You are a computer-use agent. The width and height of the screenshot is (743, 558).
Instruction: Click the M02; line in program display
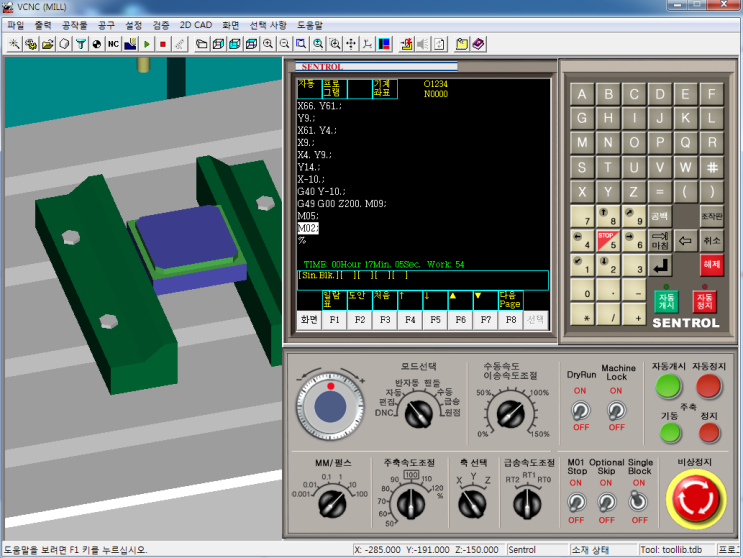pos(308,228)
